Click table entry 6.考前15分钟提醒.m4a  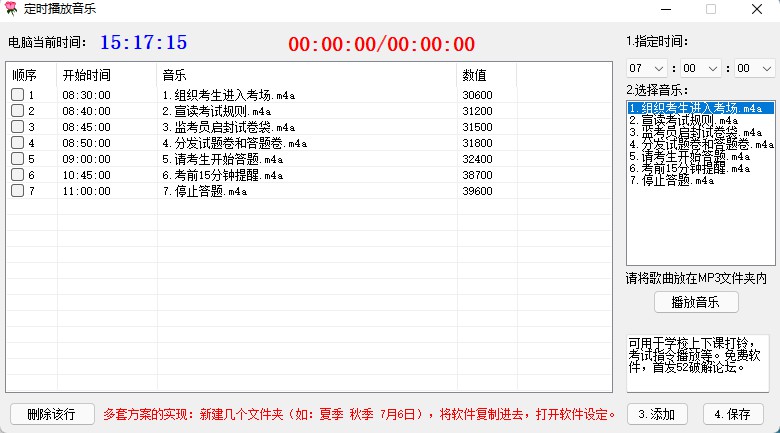[222, 175]
